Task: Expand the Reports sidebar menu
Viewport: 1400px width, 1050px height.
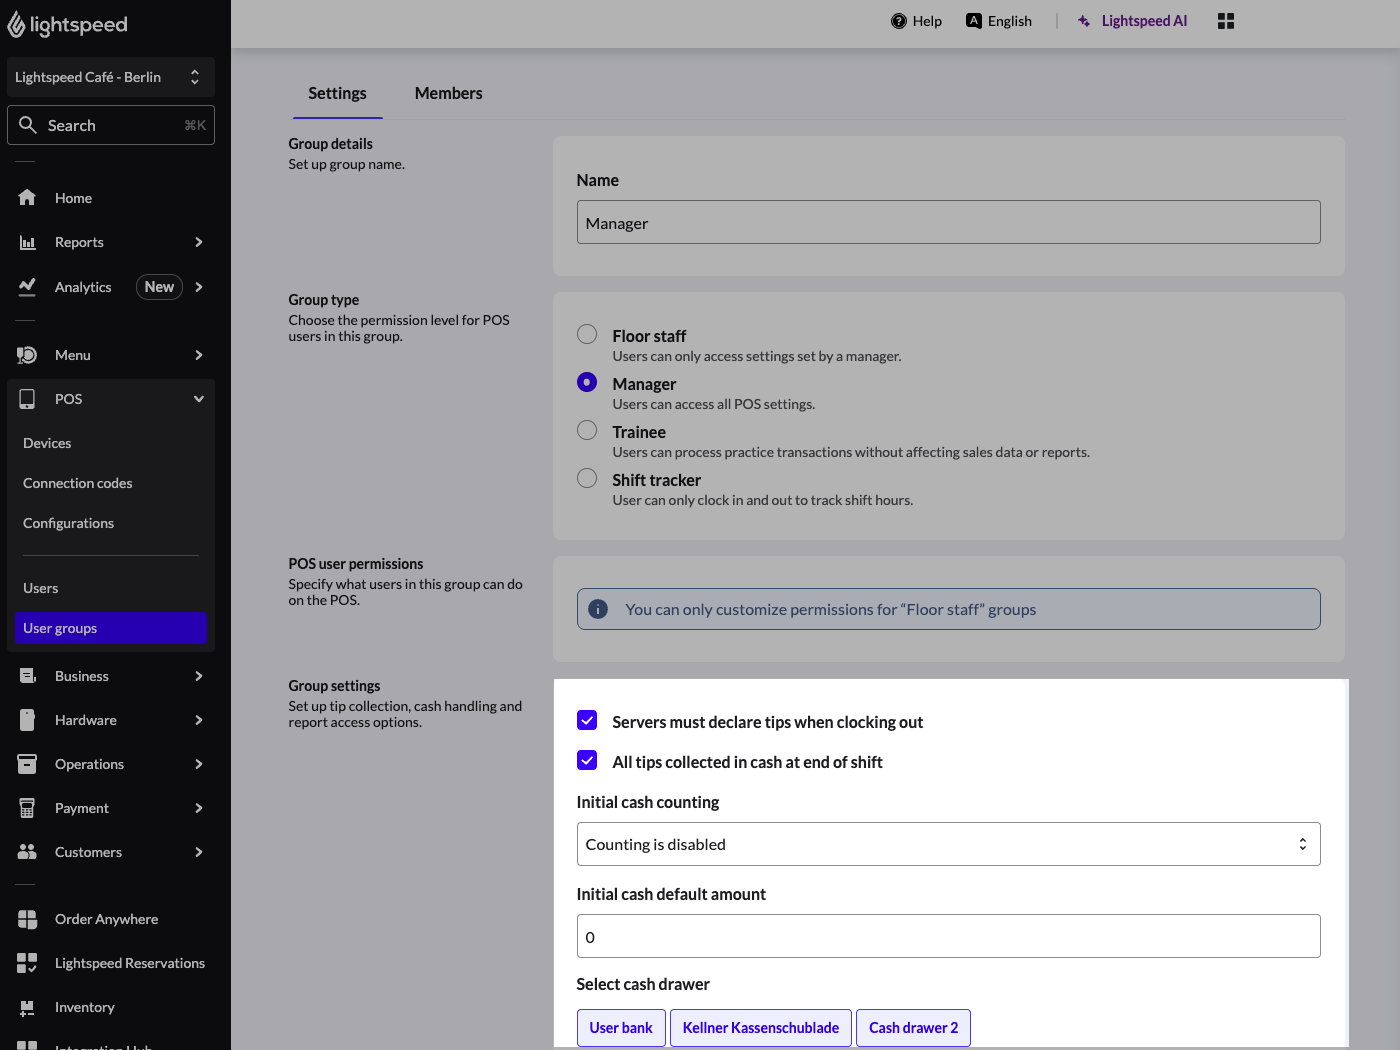Action: [x=198, y=242]
